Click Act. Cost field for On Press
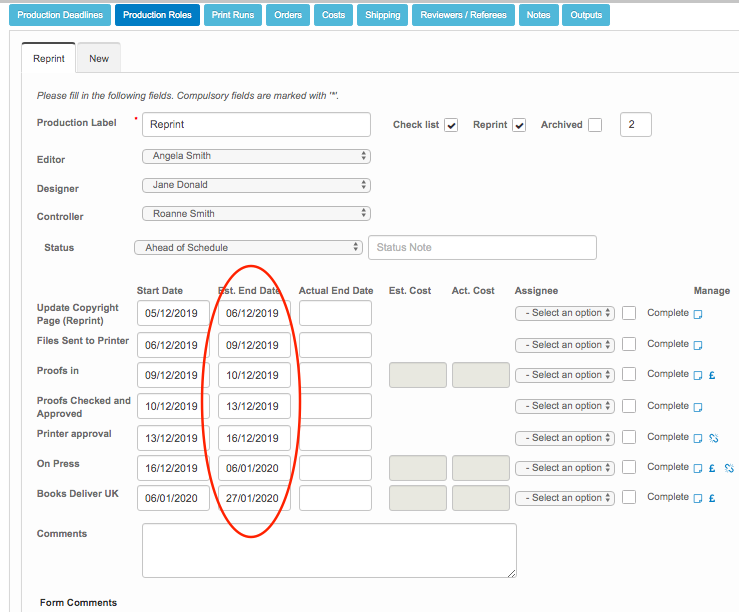 point(481,468)
